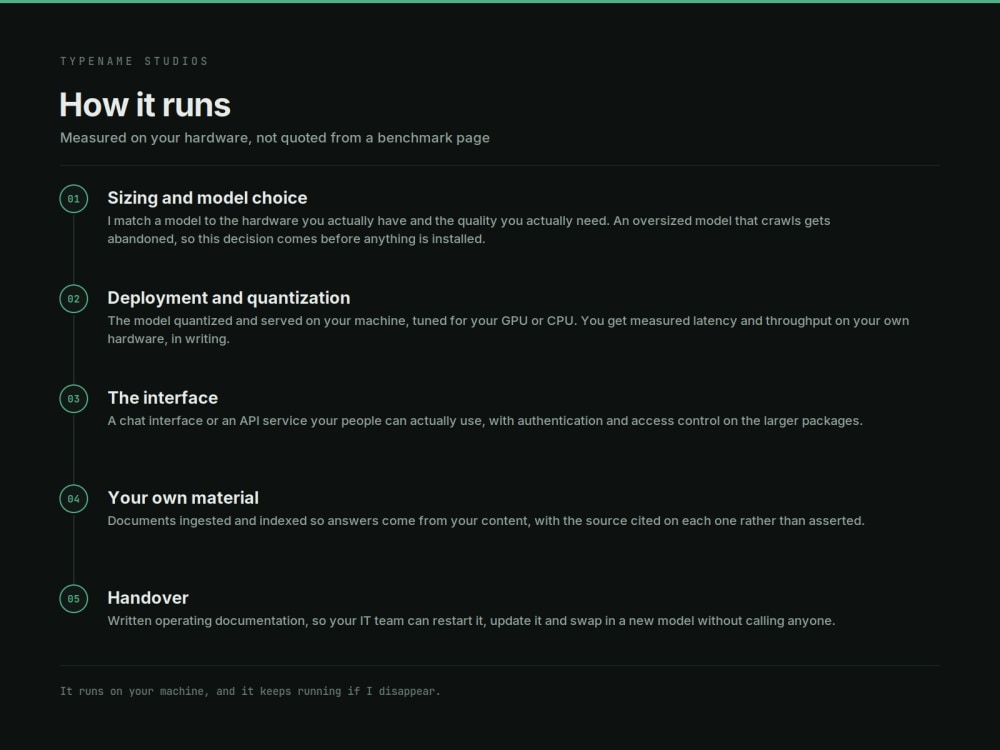Click footer 'It runs on your machine' text
The width and height of the screenshot is (1000, 750).
point(250,691)
